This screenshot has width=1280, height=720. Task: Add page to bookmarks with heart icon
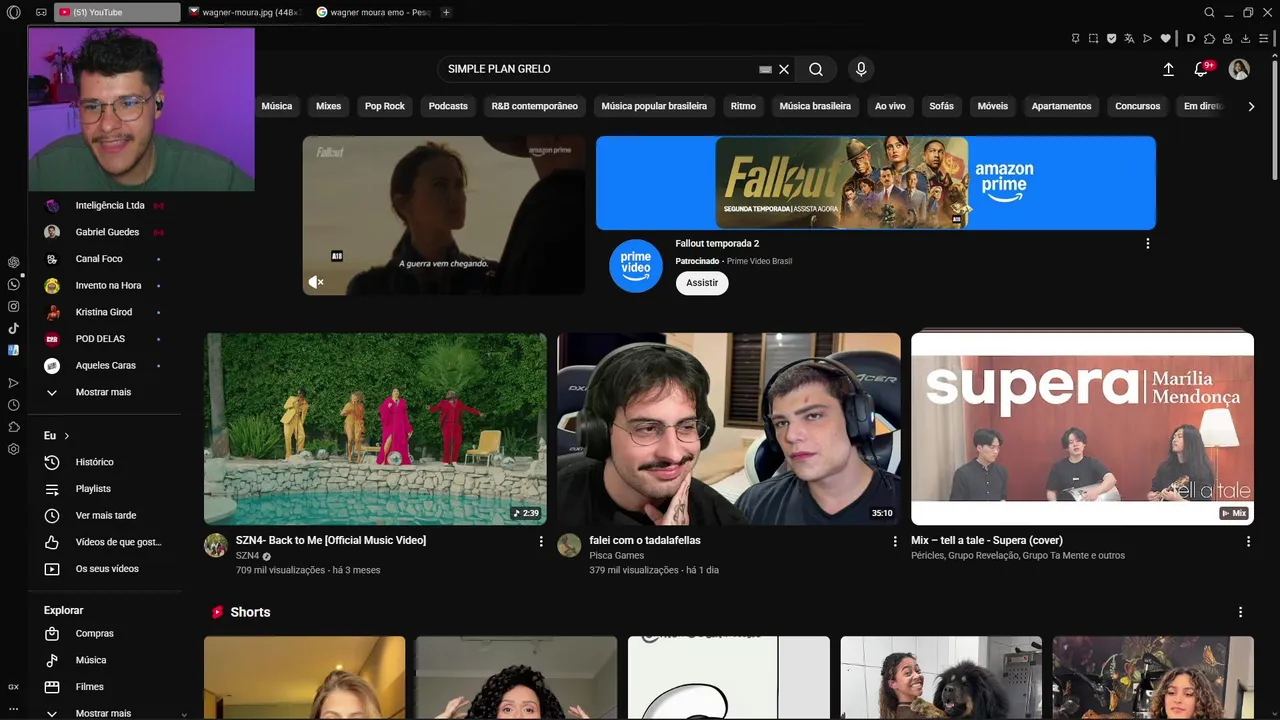pyautogui.click(x=1165, y=39)
